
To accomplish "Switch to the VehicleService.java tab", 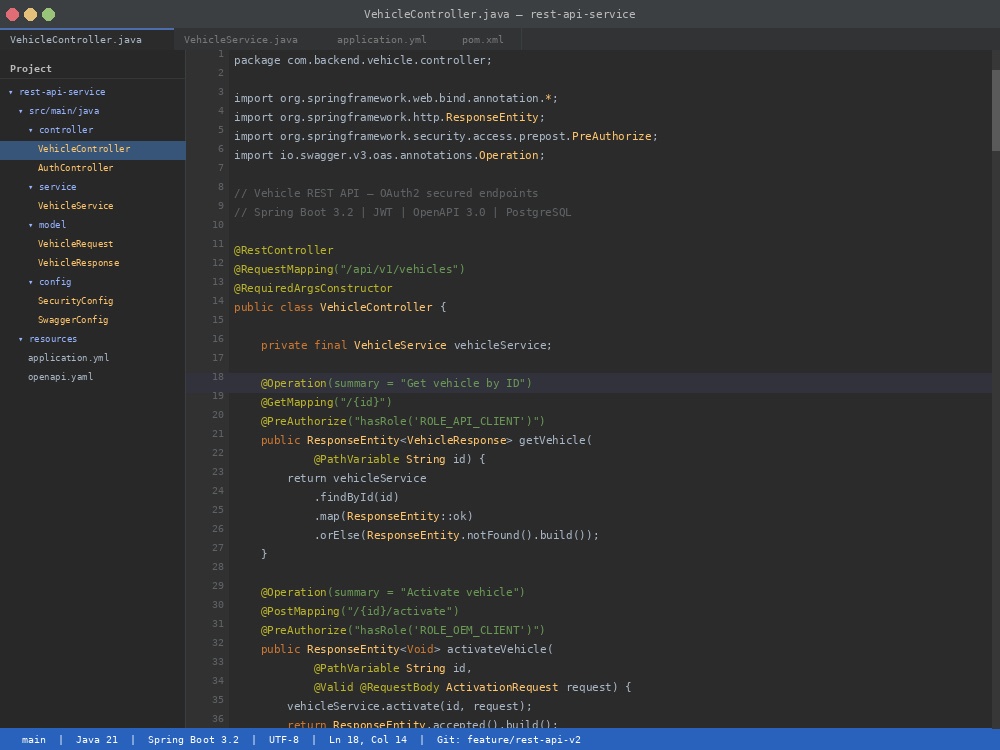I will [x=240, y=40].
